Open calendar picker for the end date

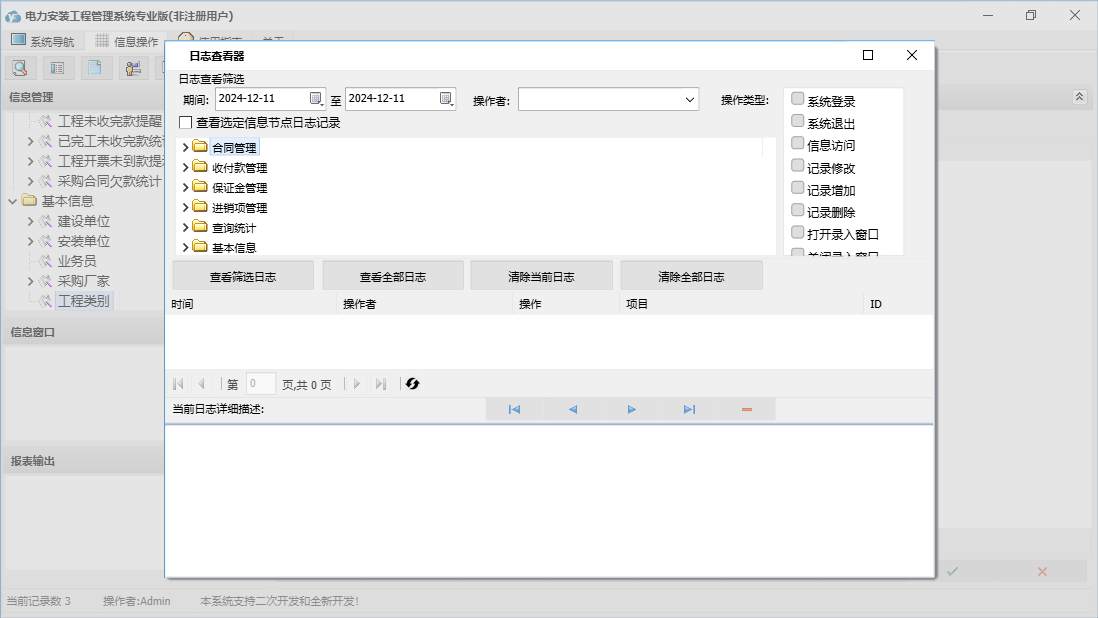(x=446, y=98)
